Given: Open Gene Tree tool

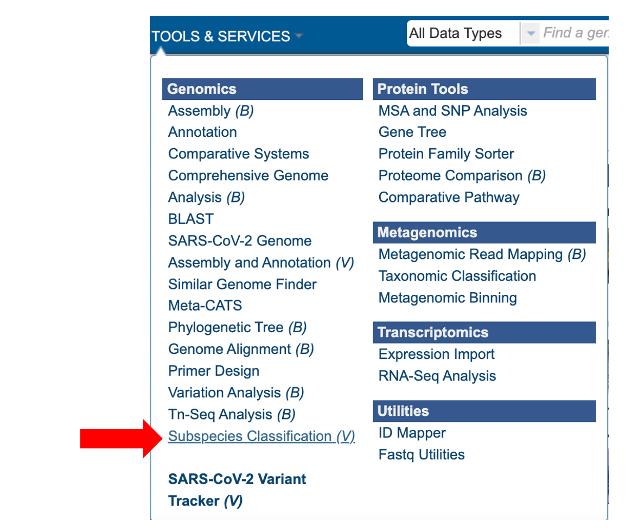Looking at the screenshot, I should coord(412,132).
